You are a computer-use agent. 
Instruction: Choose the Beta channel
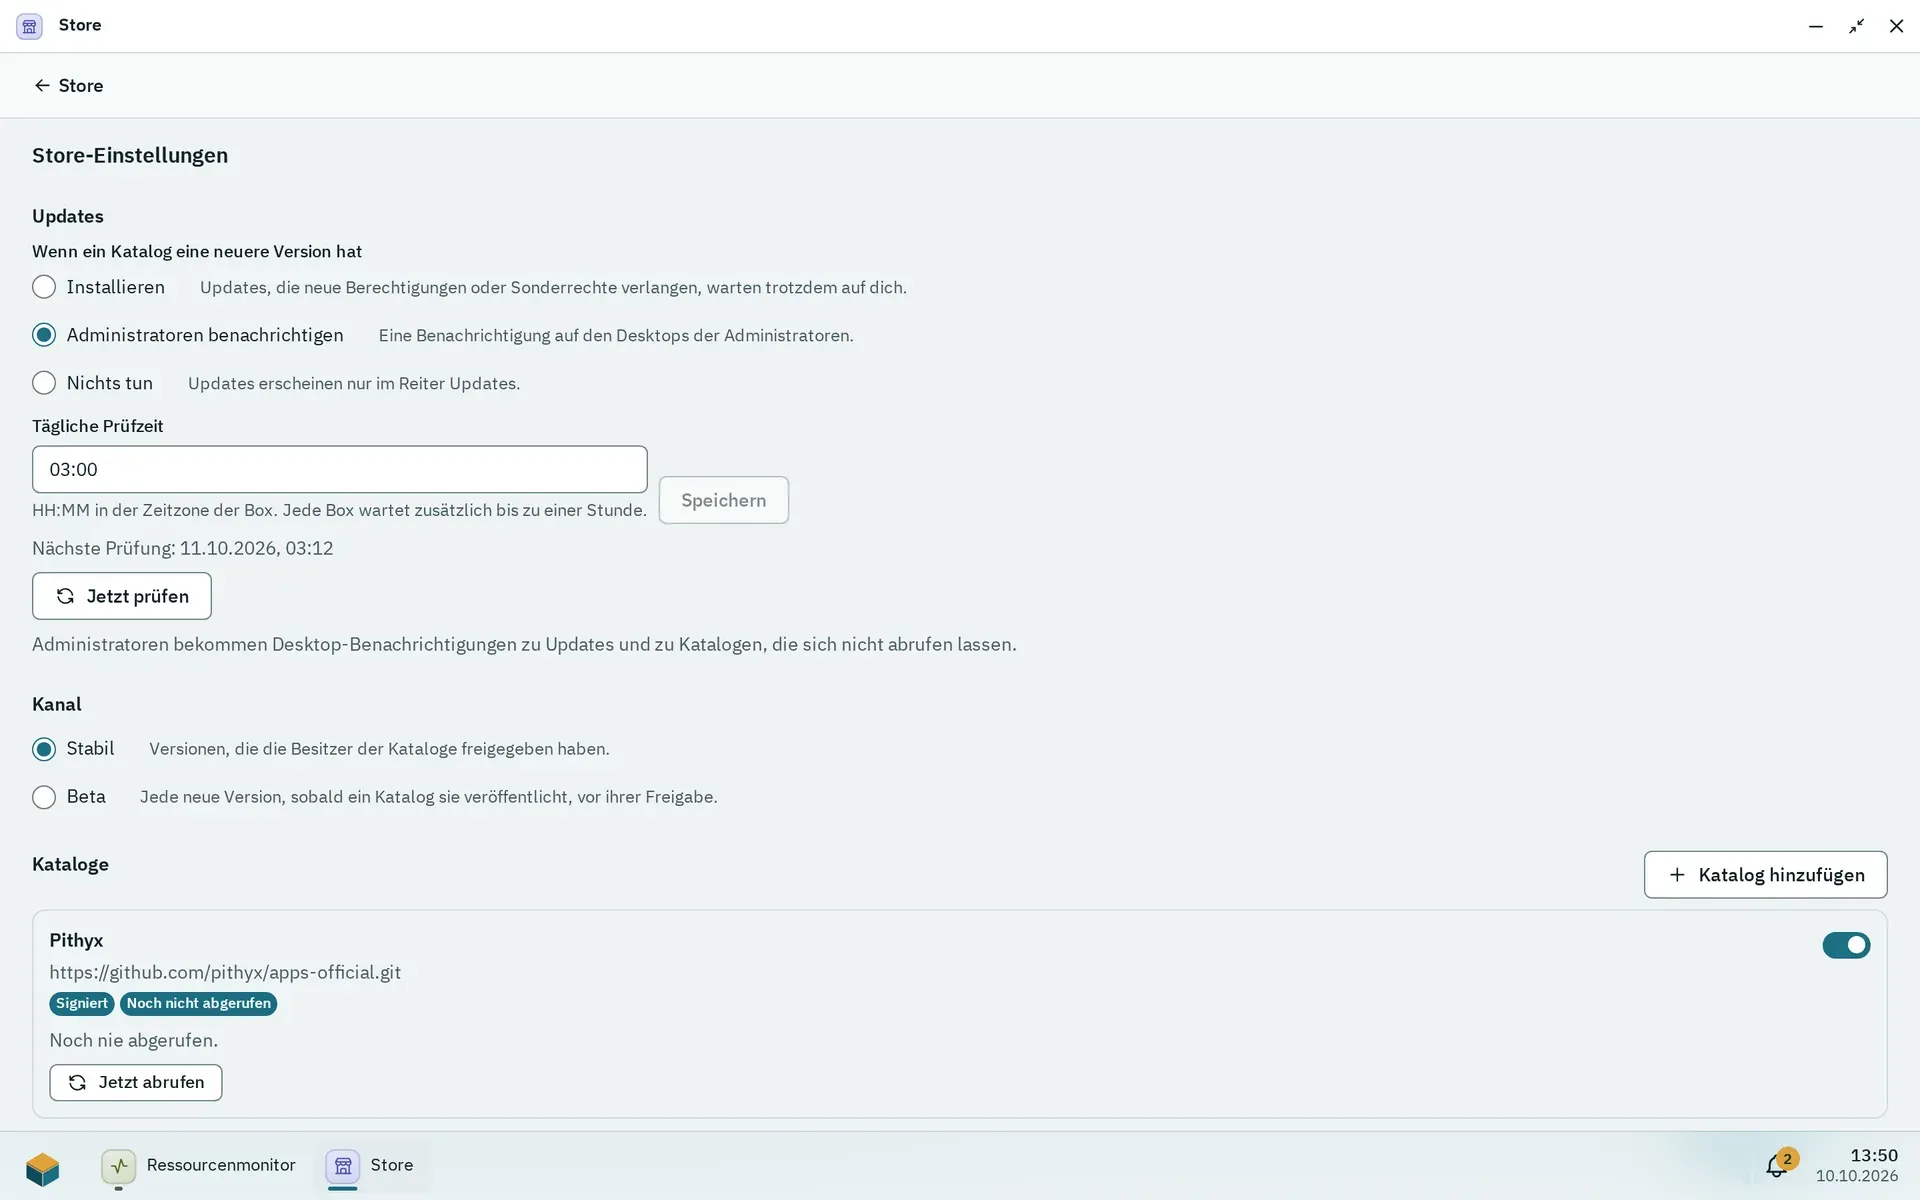click(x=44, y=798)
